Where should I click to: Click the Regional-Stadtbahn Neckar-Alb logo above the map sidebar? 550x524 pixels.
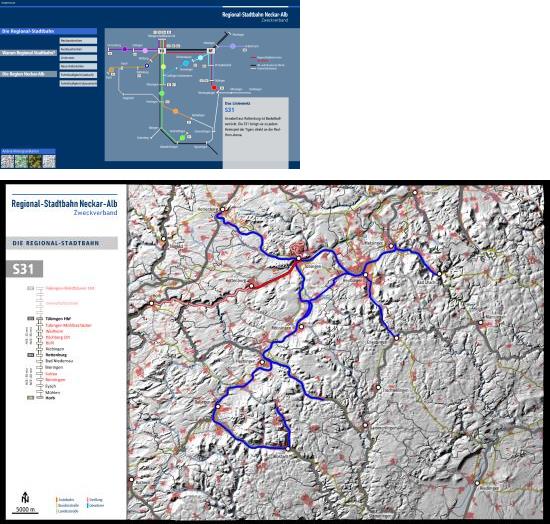click(65, 207)
